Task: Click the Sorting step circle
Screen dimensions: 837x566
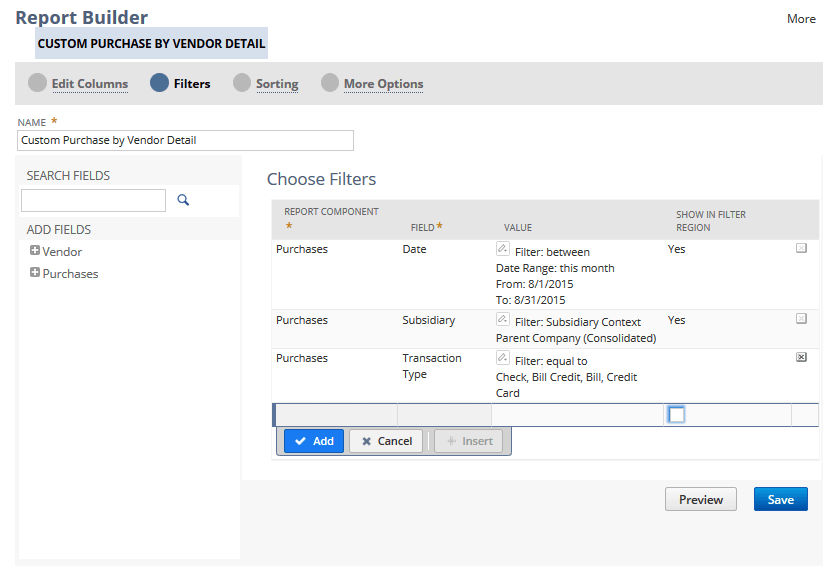Action: click(x=242, y=83)
